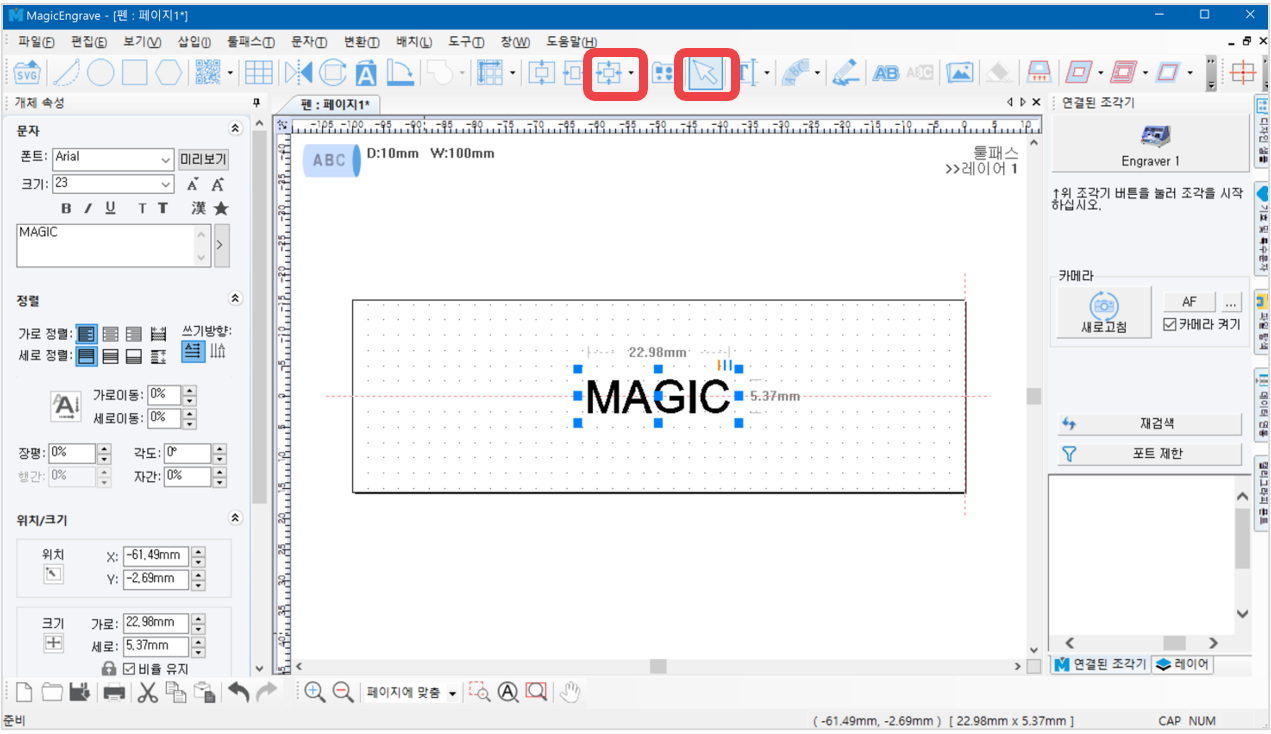The image size is (1271, 734).
Task: Zoom in with the plus magnifier
Action: click(x=314, y=692)
